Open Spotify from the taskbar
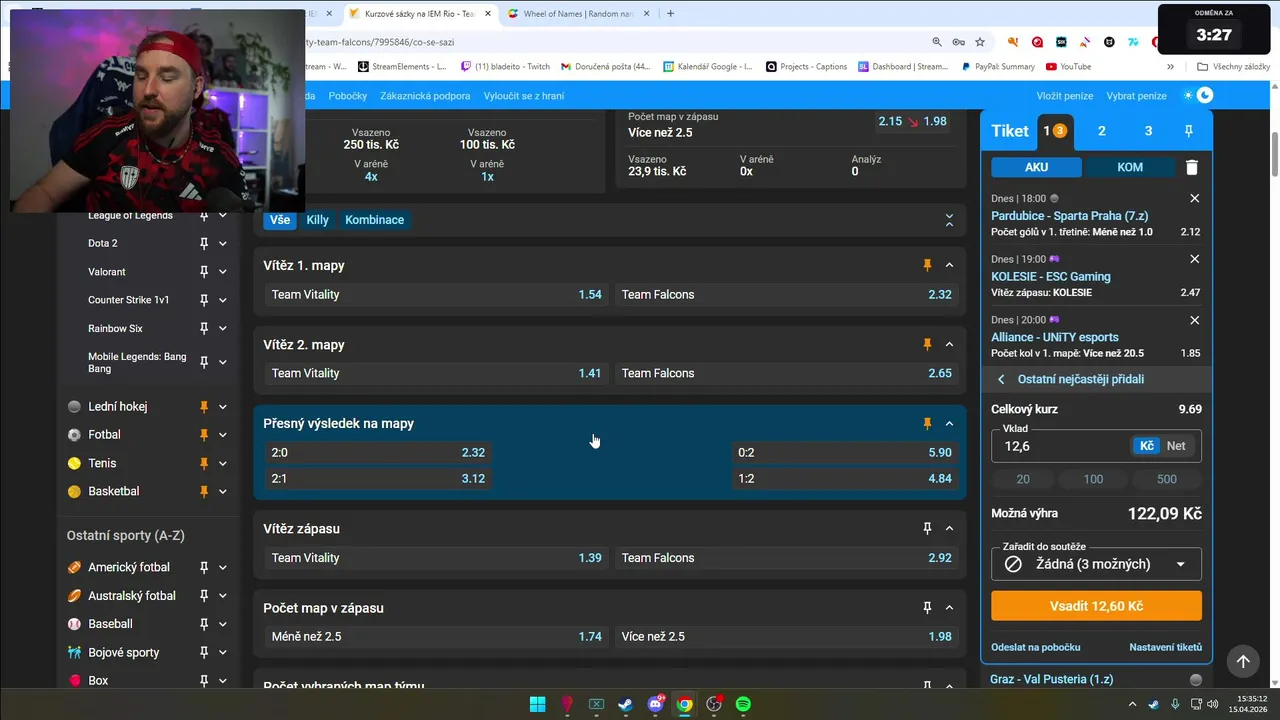This screenshot has height=720, width=1280. tap(743, 704)
